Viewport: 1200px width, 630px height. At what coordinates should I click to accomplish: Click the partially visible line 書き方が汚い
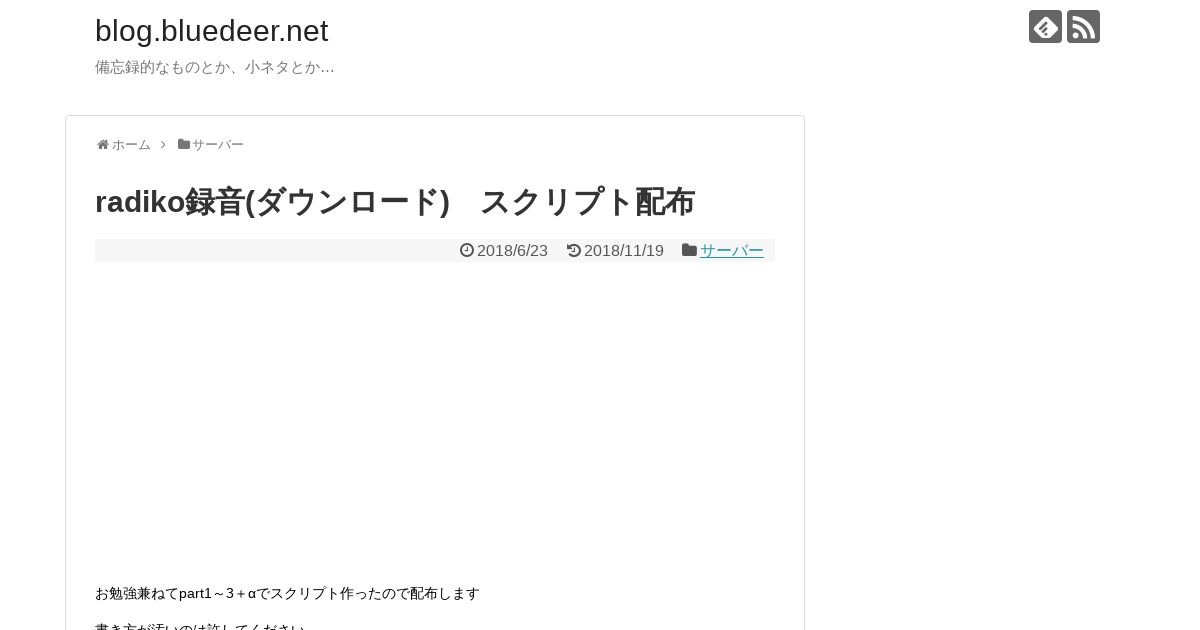pyautogui.click(x=200, y=626)
